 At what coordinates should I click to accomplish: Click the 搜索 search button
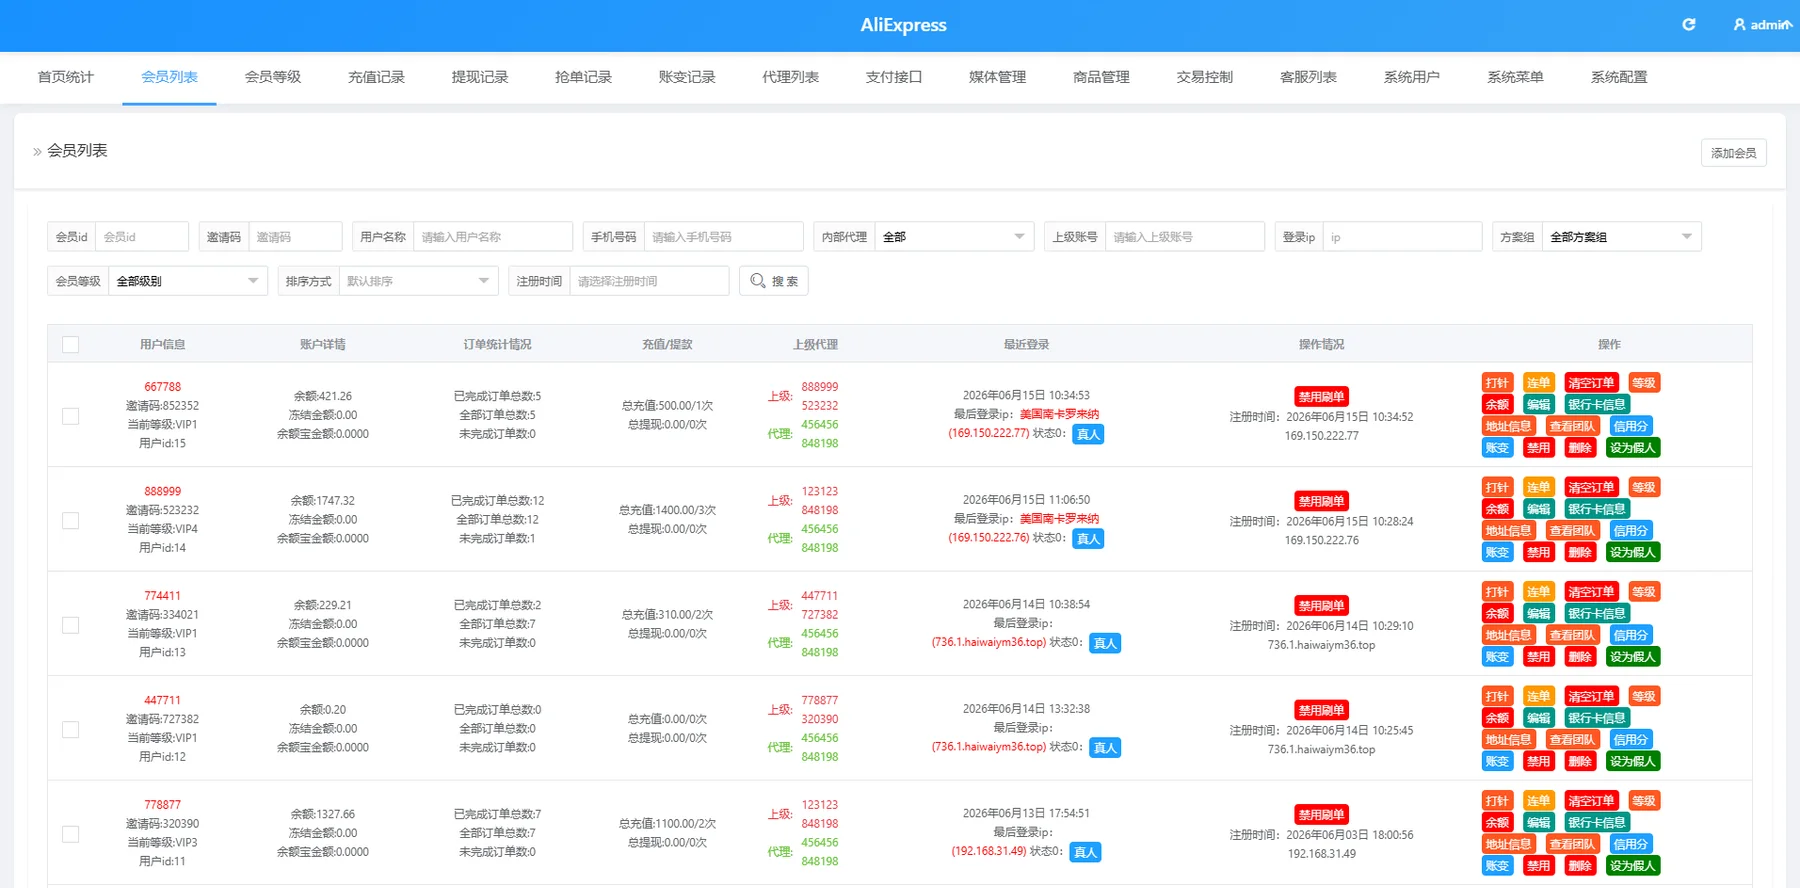(x=774, y=281)
